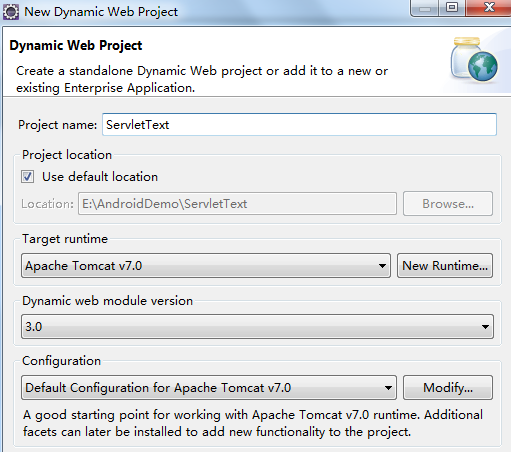Click the greyed-out 'Location:' label
Image resolution: width=511 pixels, height=452 pixels.
coord(47,204)
